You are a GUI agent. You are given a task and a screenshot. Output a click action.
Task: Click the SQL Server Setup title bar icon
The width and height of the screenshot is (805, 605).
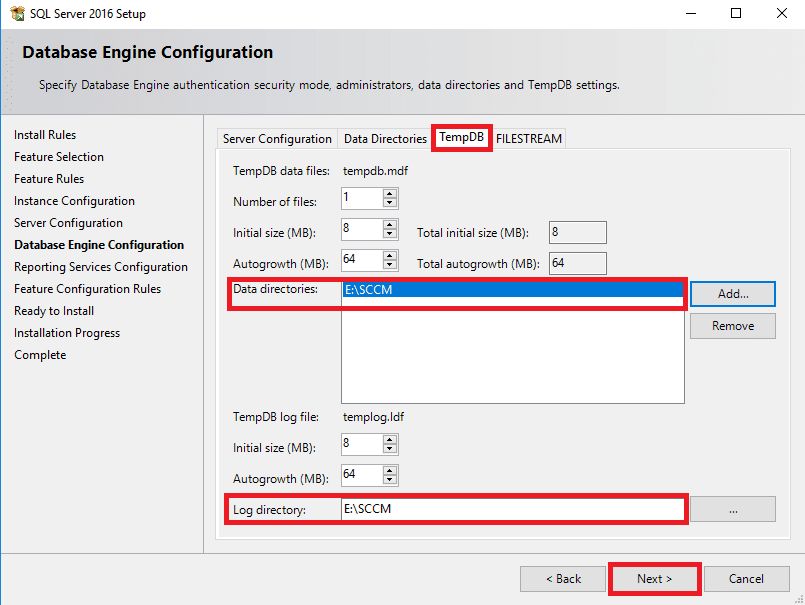click(x=17, y=13)
